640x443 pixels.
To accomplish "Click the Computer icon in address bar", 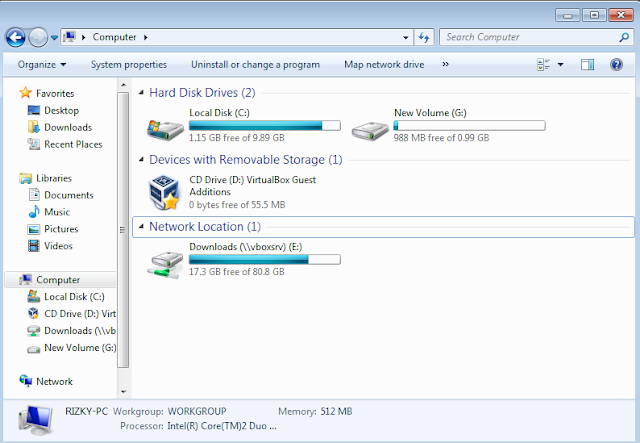I will point(70,37).
